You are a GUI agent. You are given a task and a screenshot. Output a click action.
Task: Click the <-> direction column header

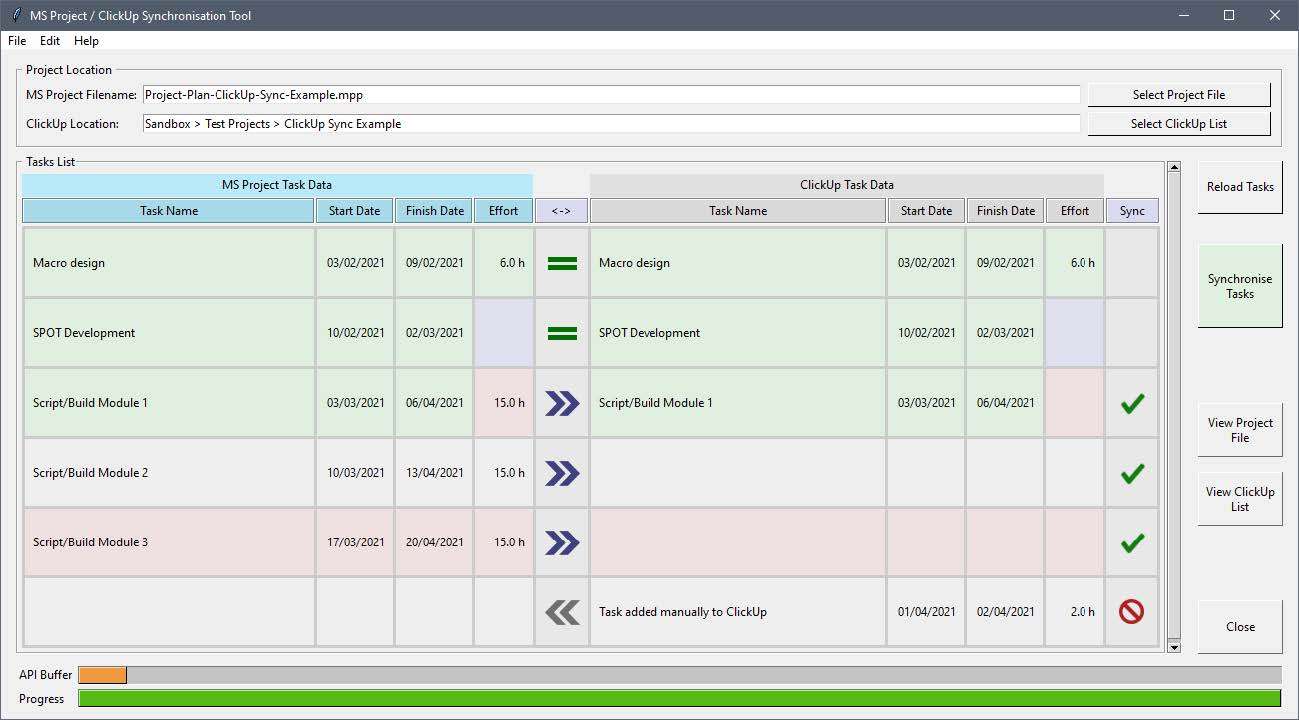coord(561,211)
